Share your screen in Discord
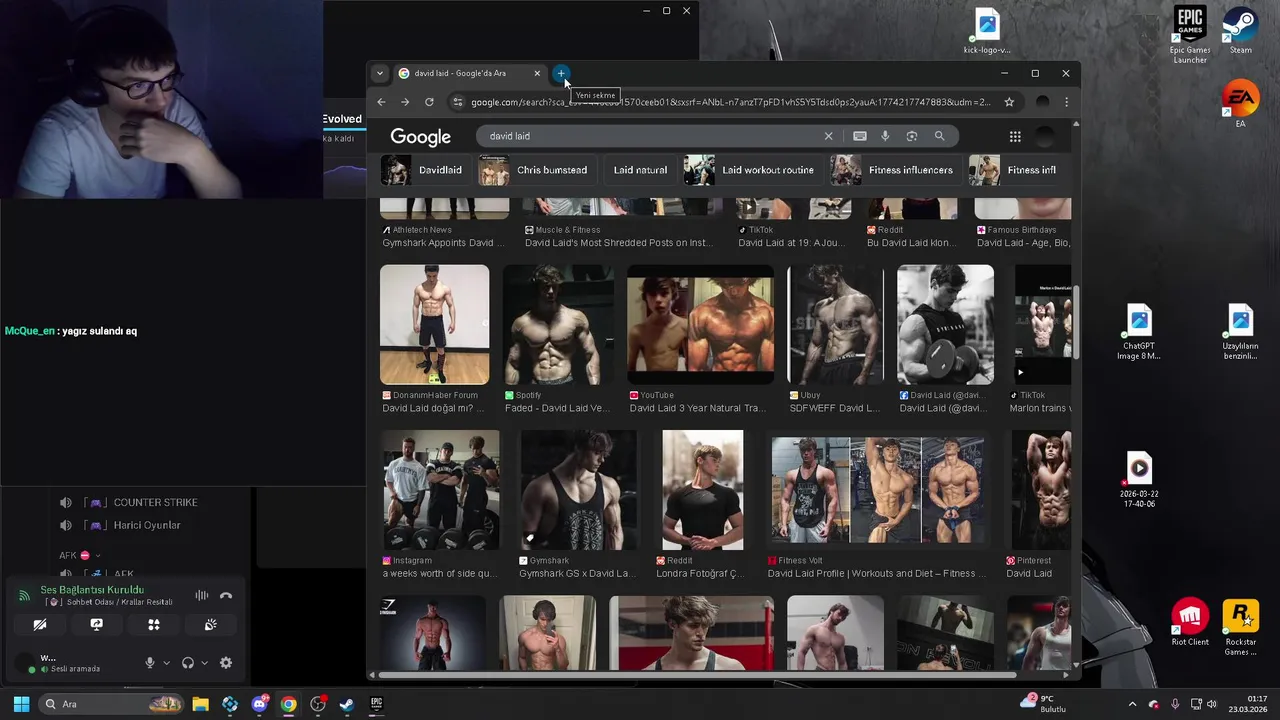The width and height of the screenshot is (1280, 720). (97, 624)
